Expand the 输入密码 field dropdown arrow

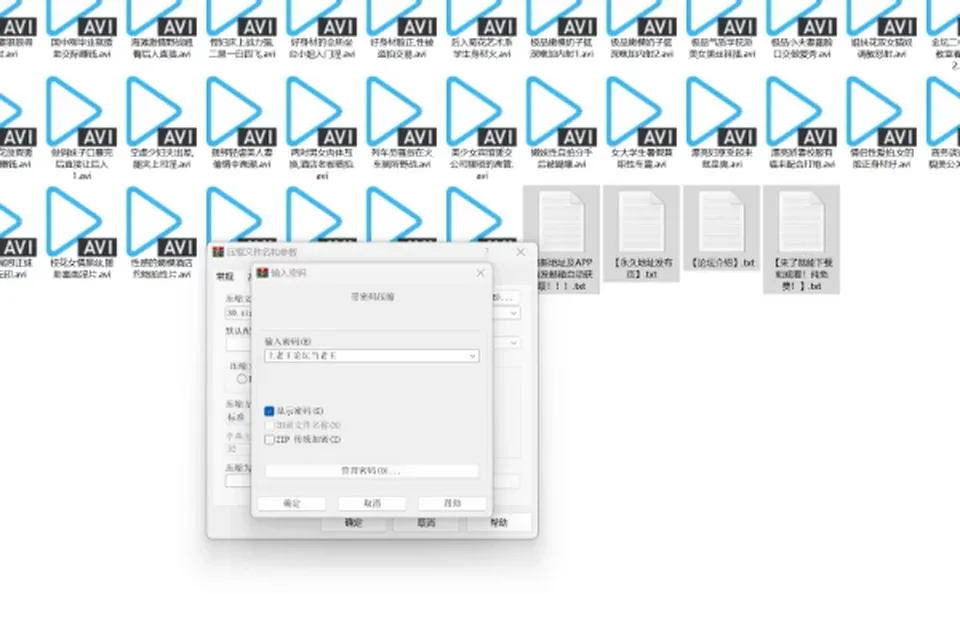pyautogui.click(x=473, y=356)
